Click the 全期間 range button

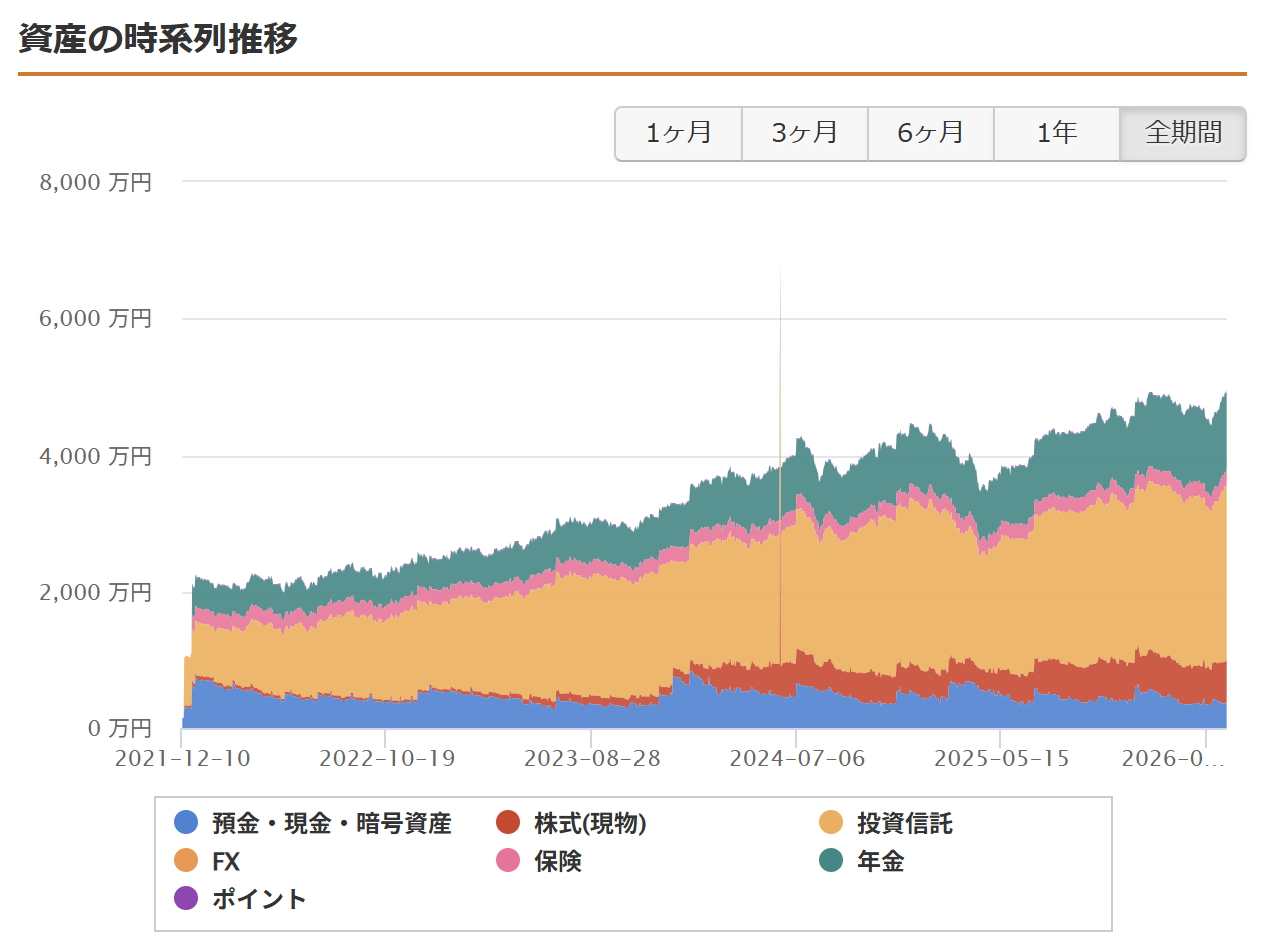[x=1183, y=133]
